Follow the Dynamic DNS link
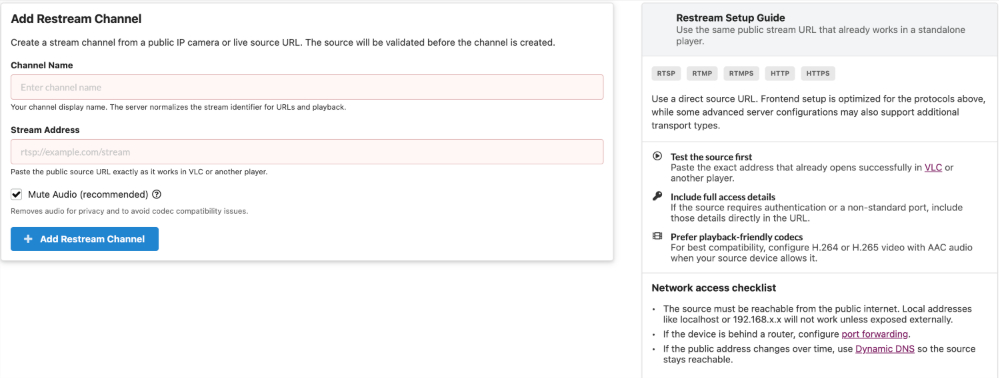The height and width of the screenshot is (378, 999). [x=885, y=349]
